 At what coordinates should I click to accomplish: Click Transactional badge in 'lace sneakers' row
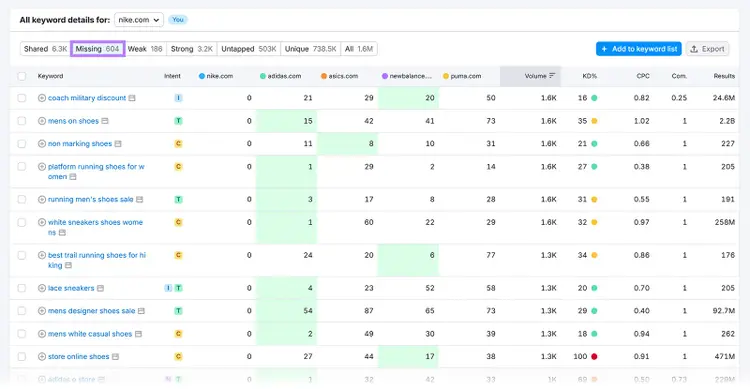point(178,288)
